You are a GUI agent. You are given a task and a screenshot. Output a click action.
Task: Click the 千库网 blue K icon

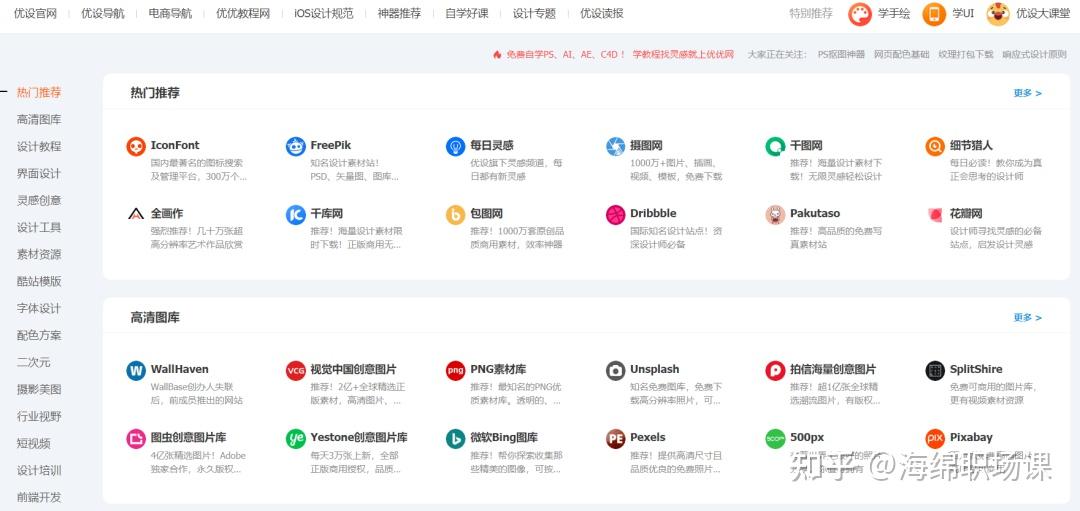pyautogui.click(x=295, y=214)
